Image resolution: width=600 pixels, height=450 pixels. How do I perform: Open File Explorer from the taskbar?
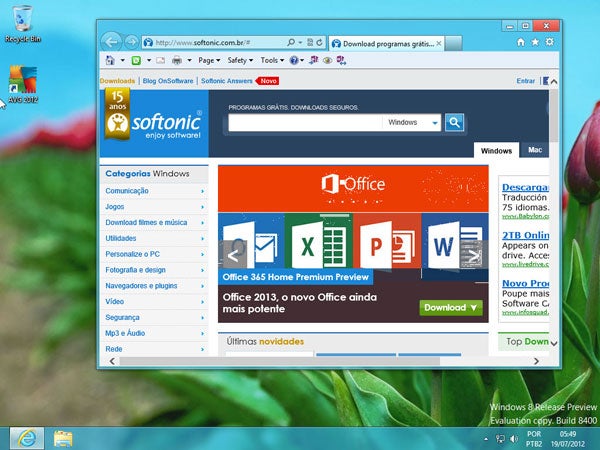(63, 437)
